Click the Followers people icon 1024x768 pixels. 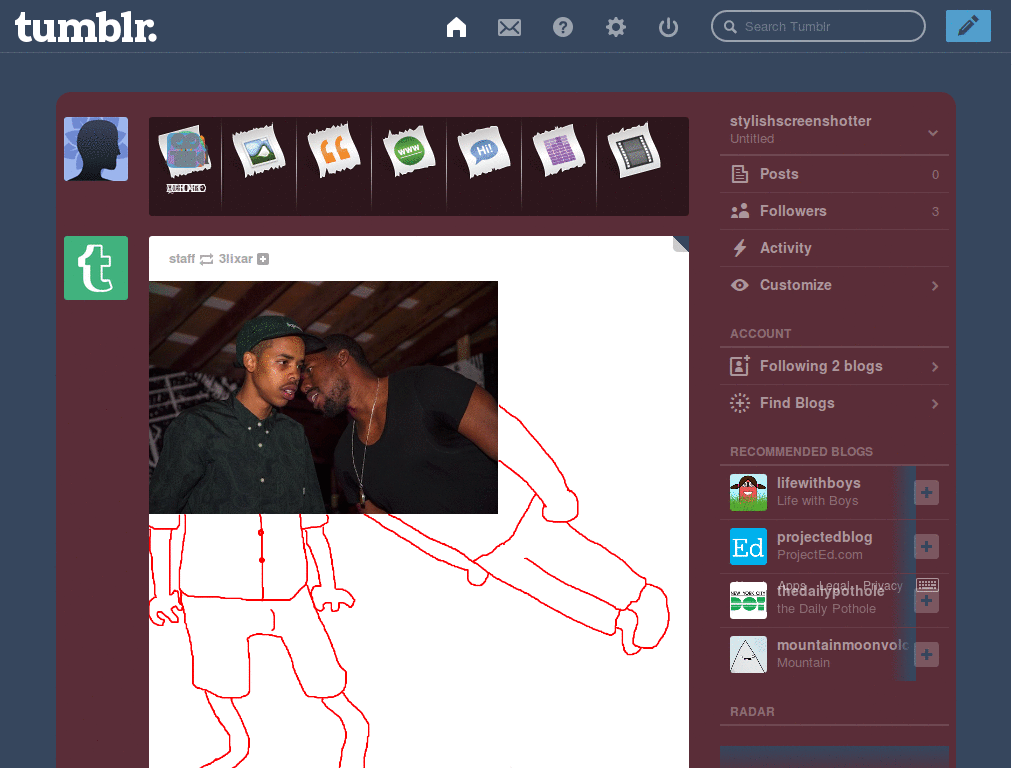(x=739, y=211)
